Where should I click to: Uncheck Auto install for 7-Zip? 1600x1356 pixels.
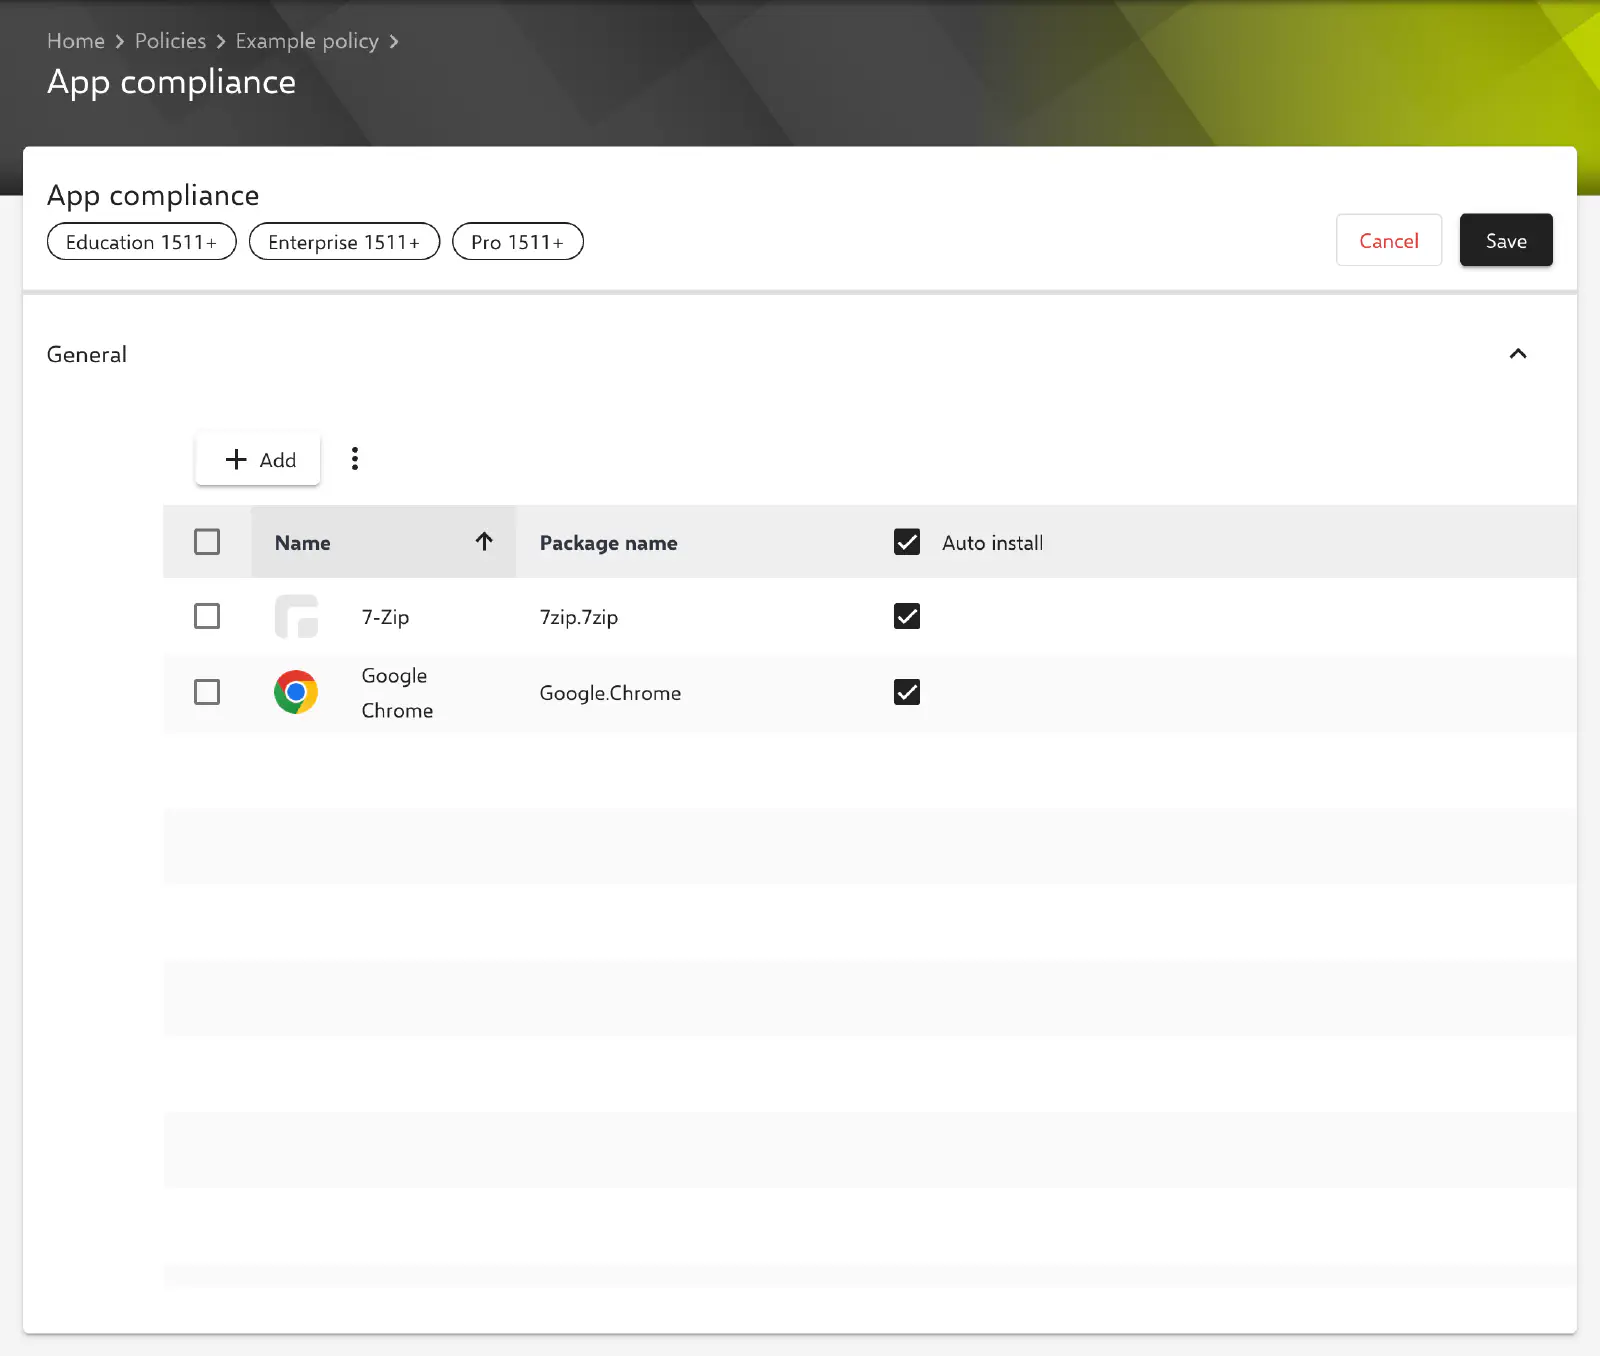coord(907,616)
